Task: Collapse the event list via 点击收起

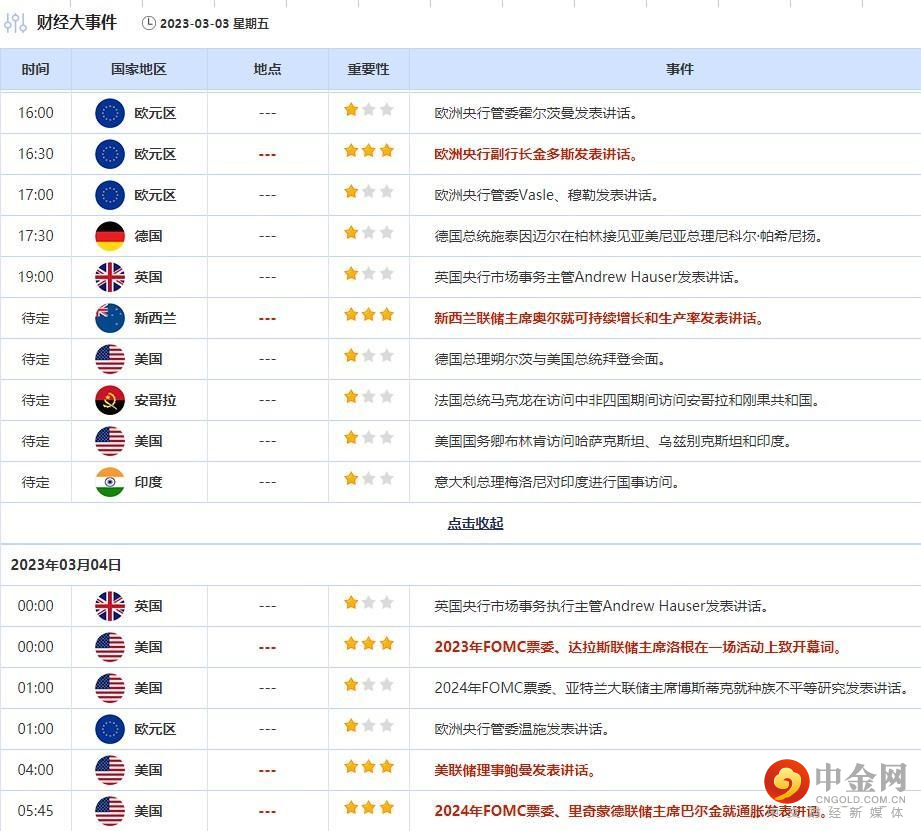Action: pyautogui.click(x=475, y=523)
